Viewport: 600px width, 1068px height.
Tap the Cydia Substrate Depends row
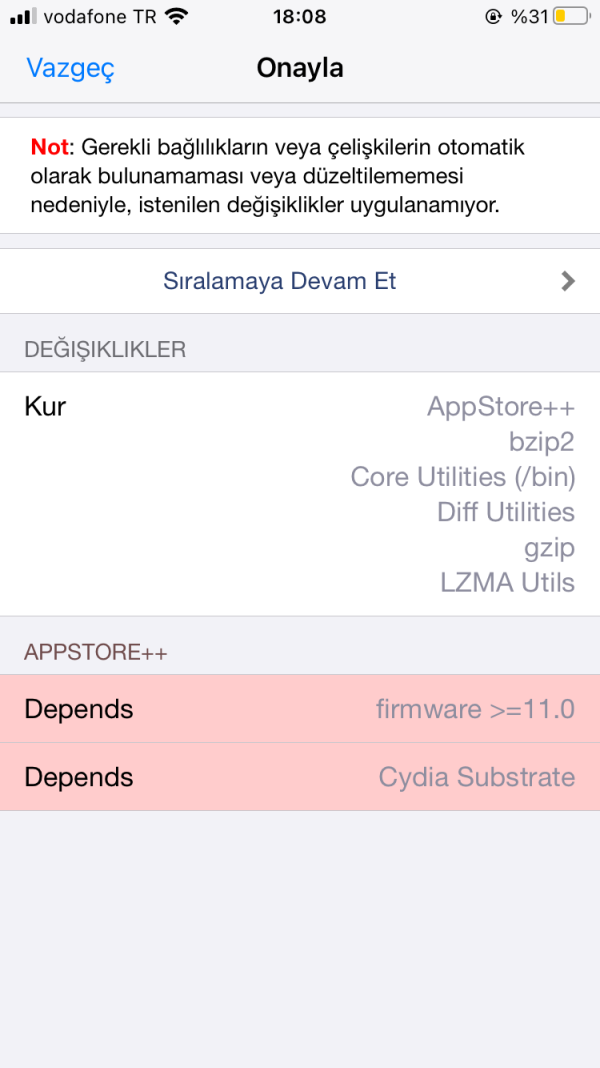pyautogui.click(x=300, y=777)
